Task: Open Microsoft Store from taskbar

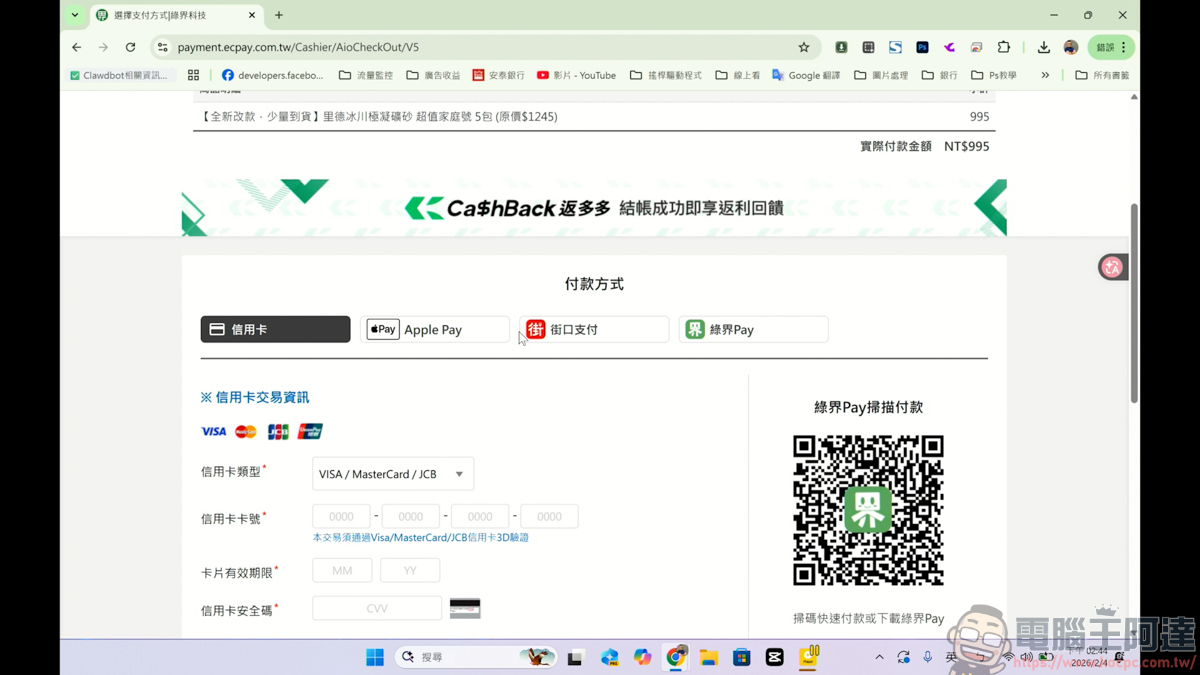Action: [x=742, y=657]
